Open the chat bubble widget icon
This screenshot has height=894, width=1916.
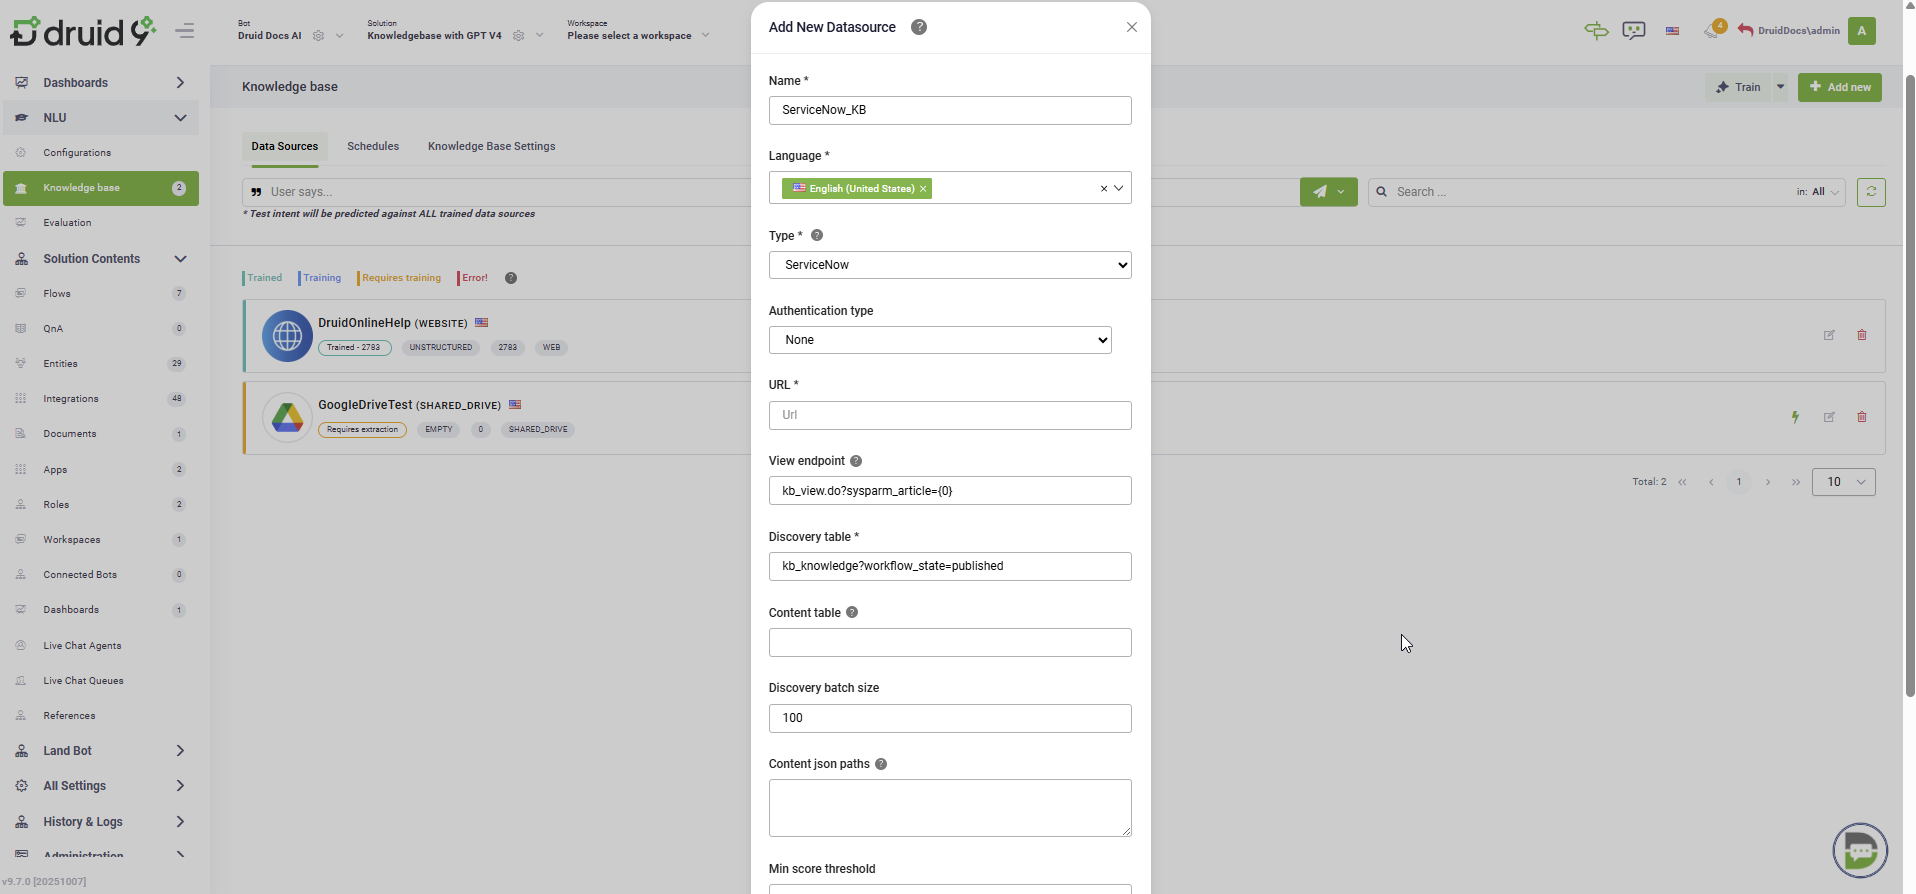(1859, 850)
